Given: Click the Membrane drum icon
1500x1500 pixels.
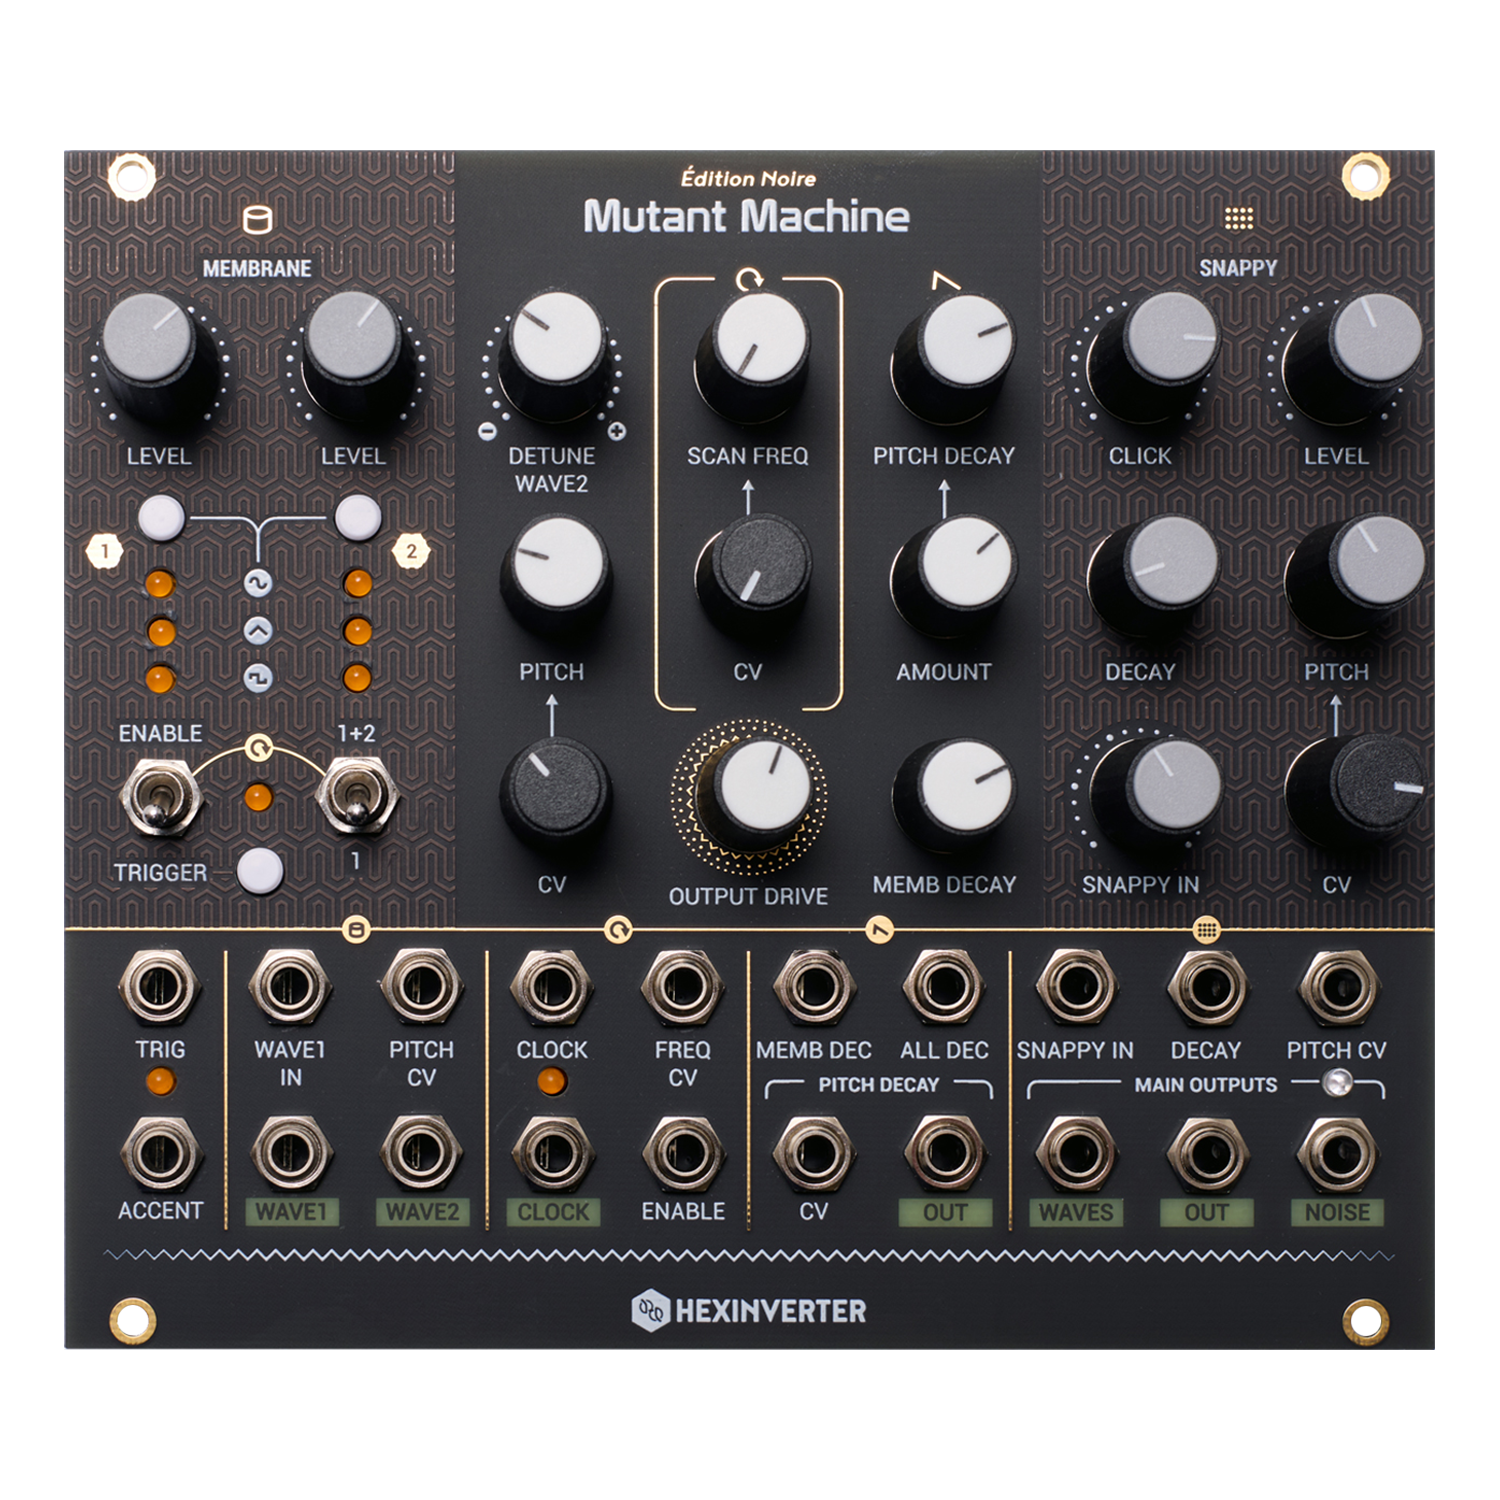Looking at the screenshot, I should [x=258, y=219].
